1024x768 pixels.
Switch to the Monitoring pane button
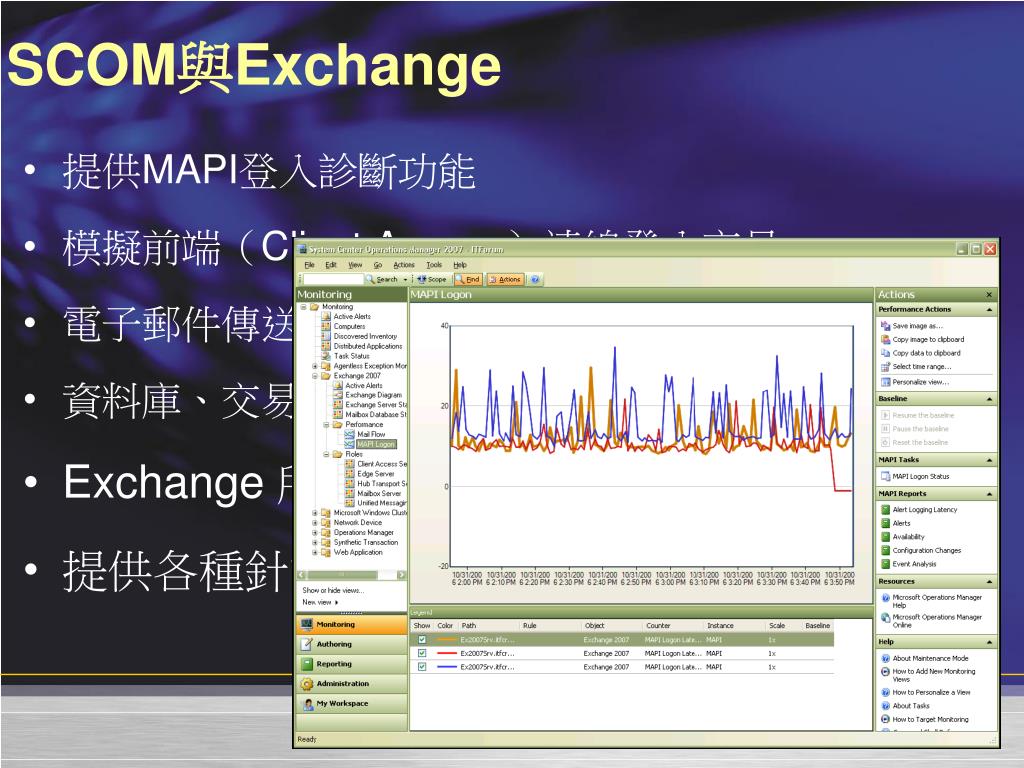pyautogui.click(x=351, y=624)
